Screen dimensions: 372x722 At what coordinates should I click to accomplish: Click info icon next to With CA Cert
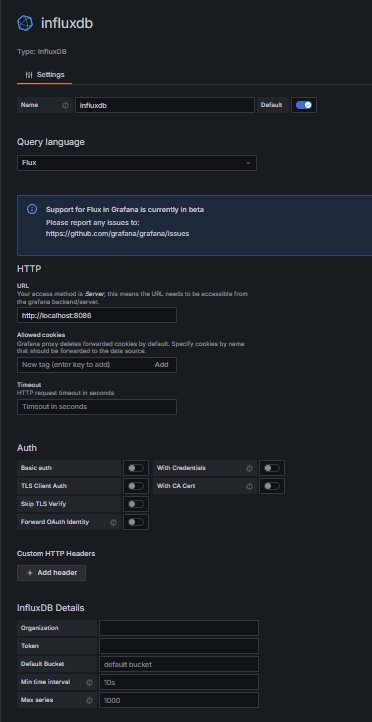click(x=250, y=486)
